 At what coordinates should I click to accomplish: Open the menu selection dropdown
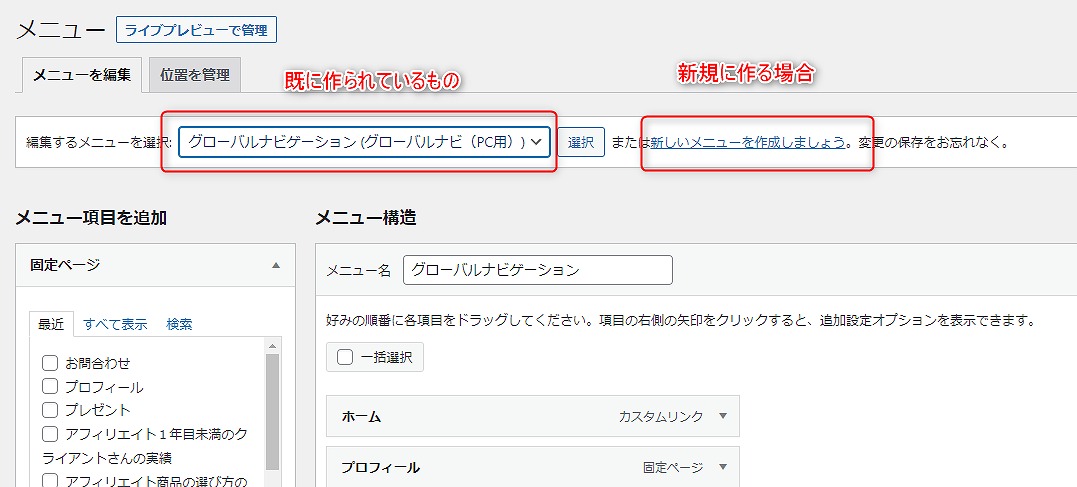click(365, 142)
